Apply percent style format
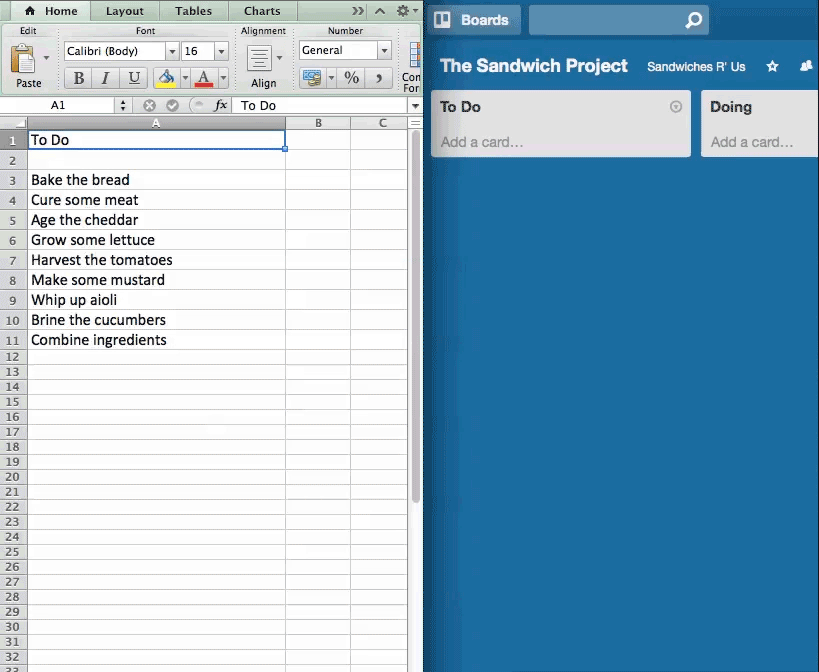This screenshot has height=672, width=819. click(352, 78)
